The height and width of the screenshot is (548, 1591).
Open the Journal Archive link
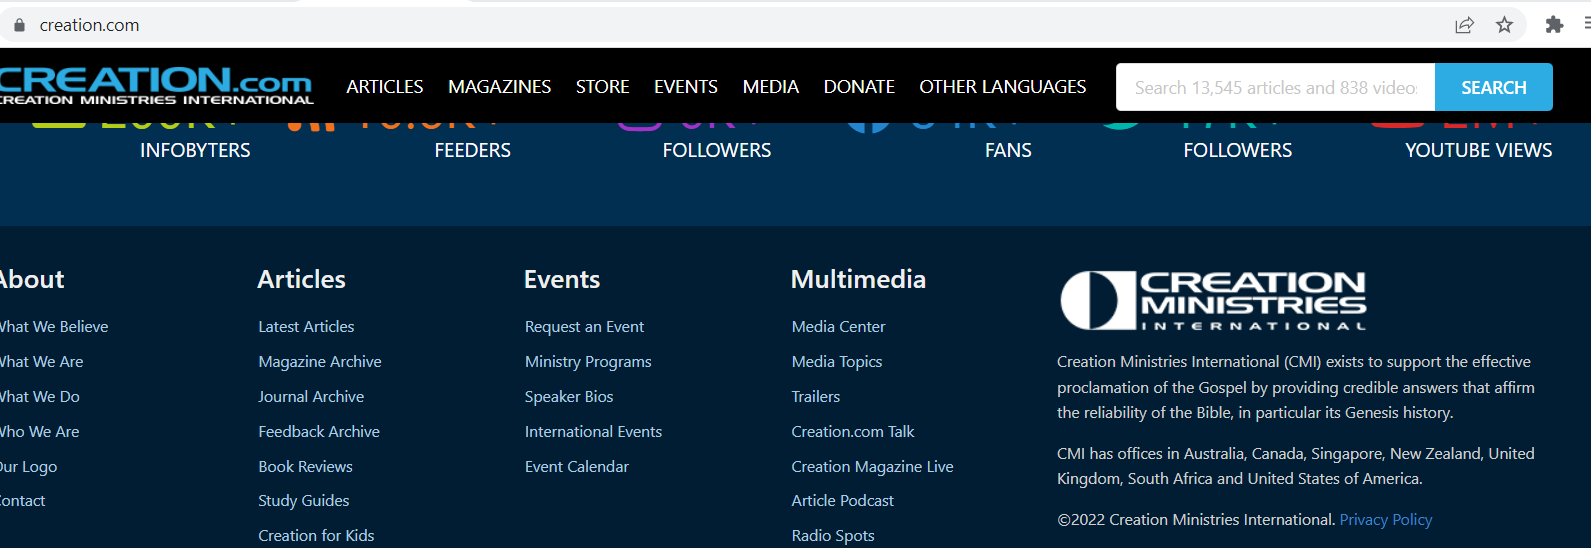tap(311, 397)
